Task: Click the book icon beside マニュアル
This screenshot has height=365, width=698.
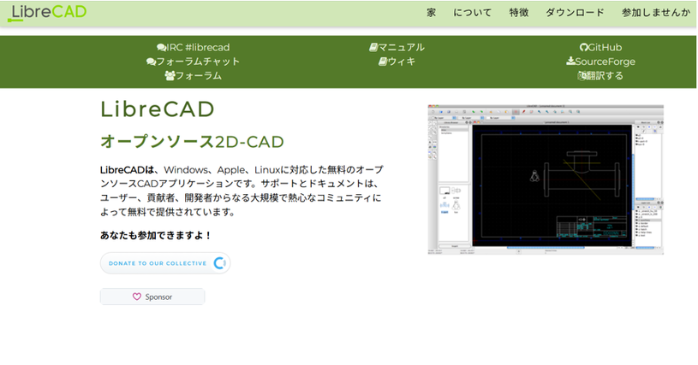Action: click(373, 47)
